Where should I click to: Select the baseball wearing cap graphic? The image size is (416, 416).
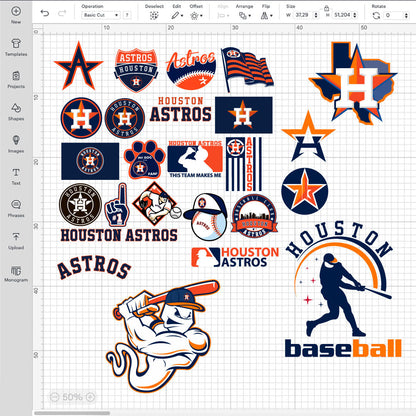206,217
